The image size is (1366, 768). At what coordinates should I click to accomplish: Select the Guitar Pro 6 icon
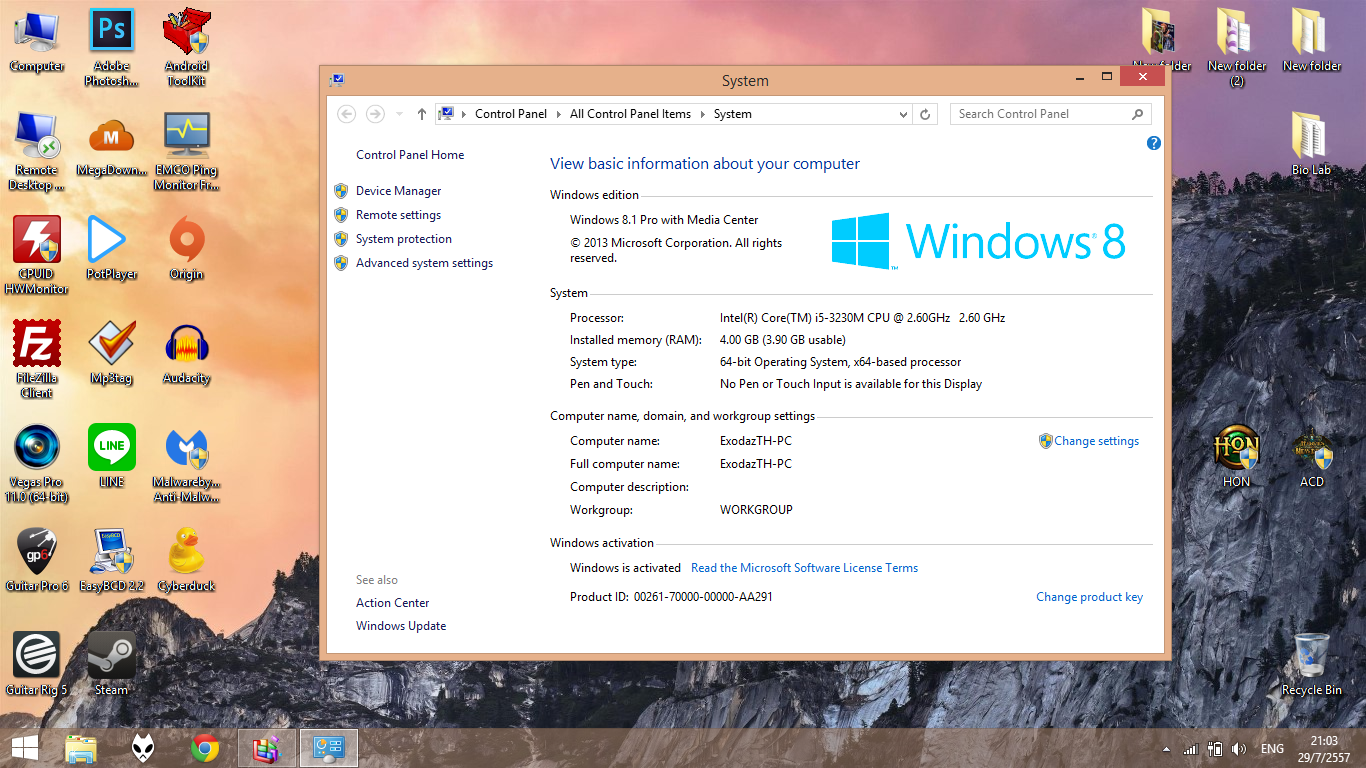click(x=37, y=560)
